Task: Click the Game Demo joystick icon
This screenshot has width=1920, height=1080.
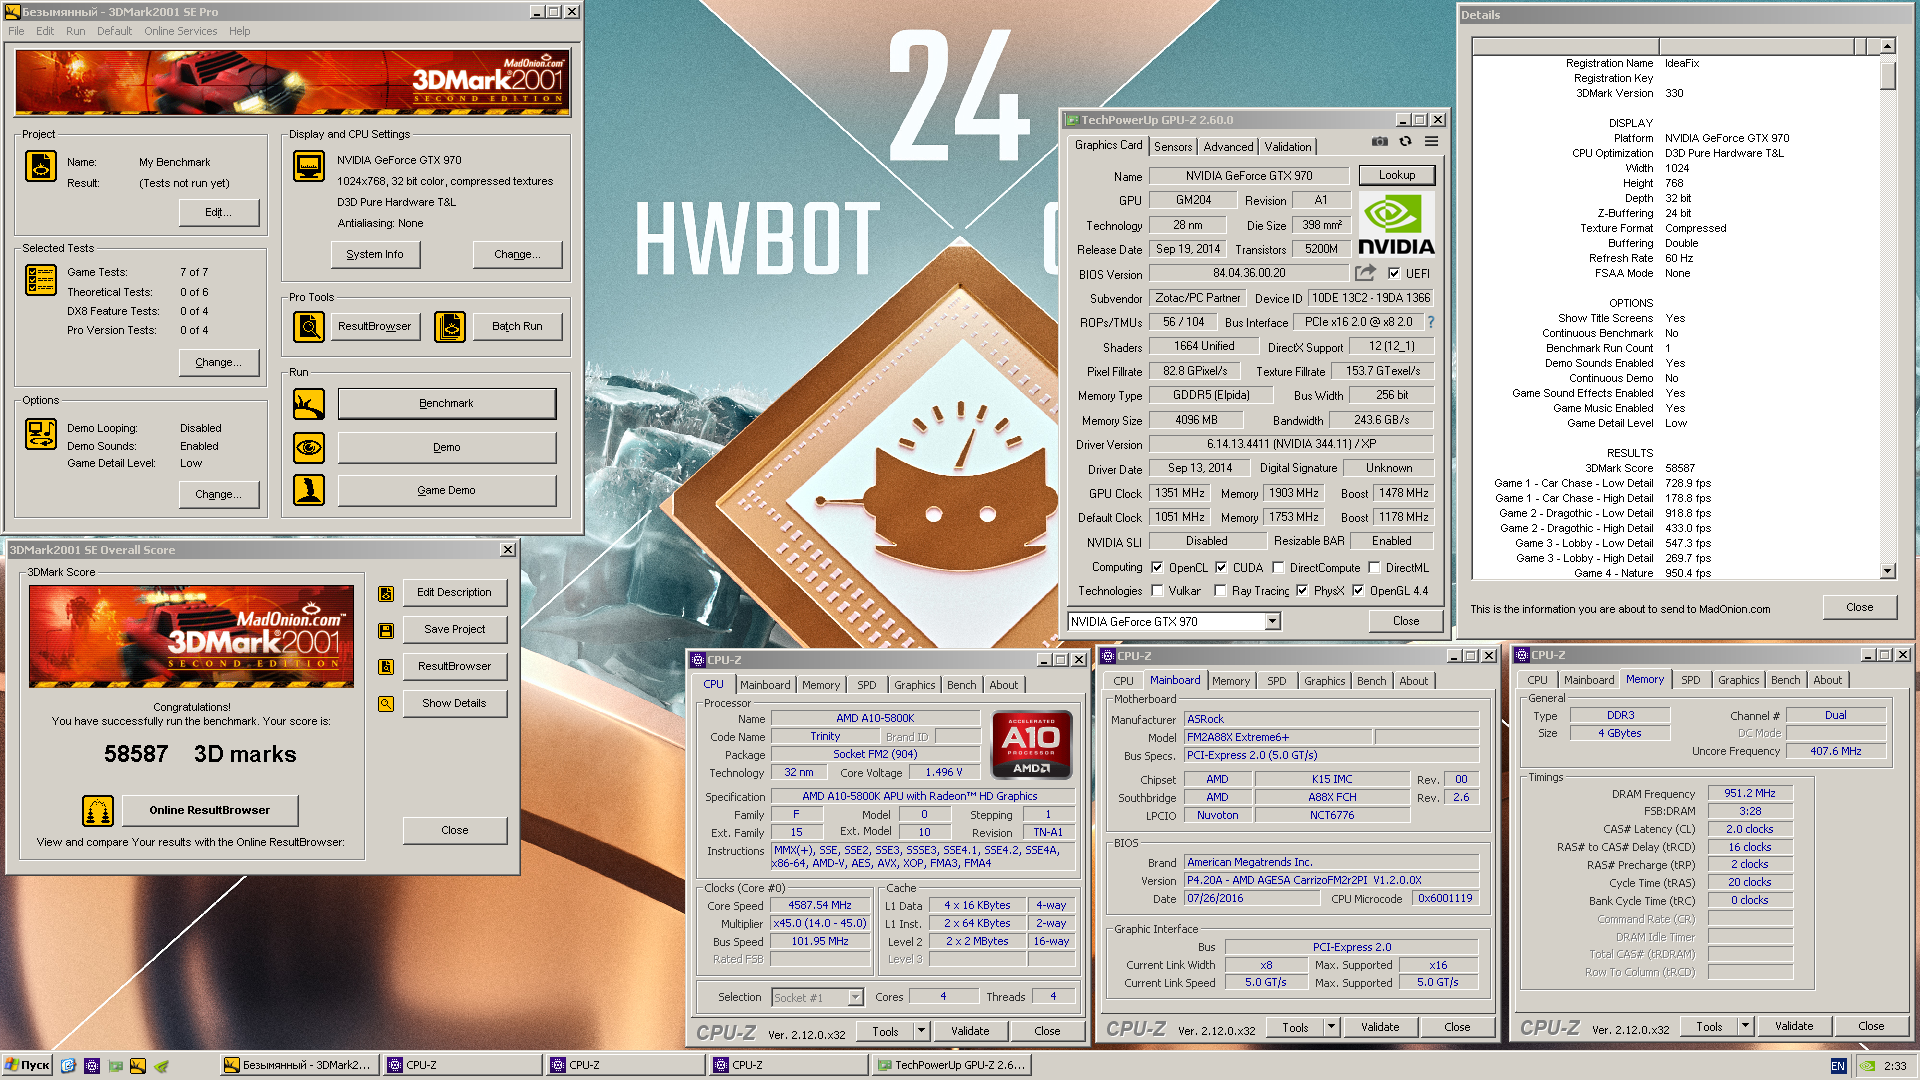Action: pyautogui.click(x=309, y=490)
